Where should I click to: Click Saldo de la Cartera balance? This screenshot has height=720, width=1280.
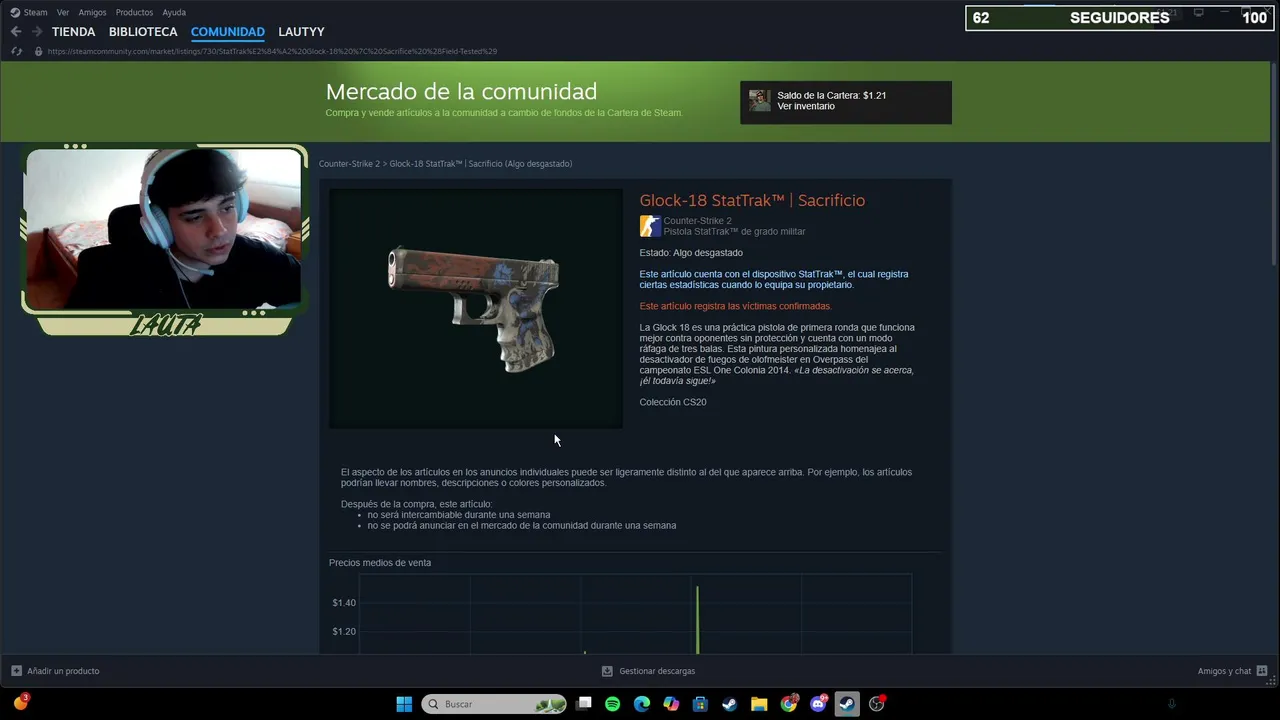(x=832, y=95)
